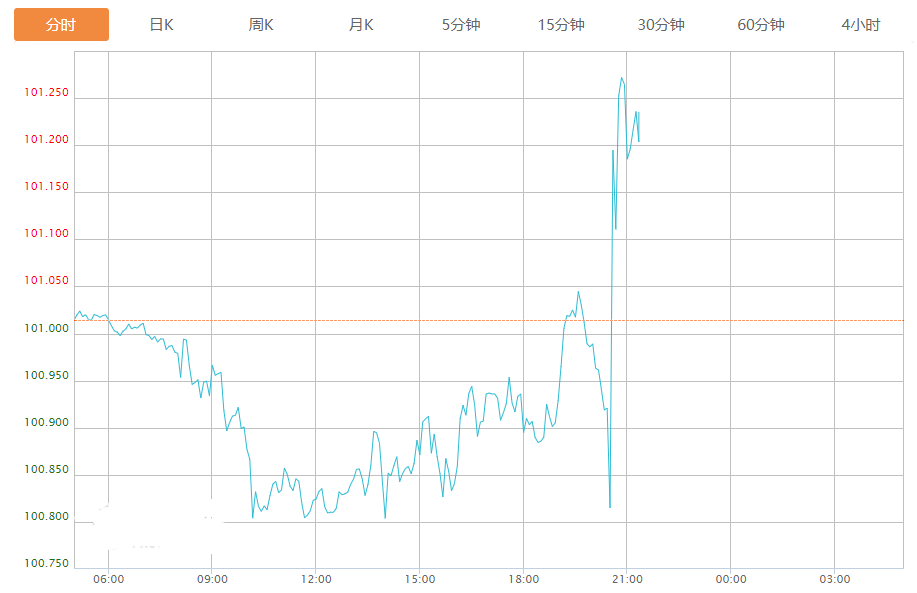Click the 09:00 time axis label
This screenshot has height=593, width=917.
212,579
